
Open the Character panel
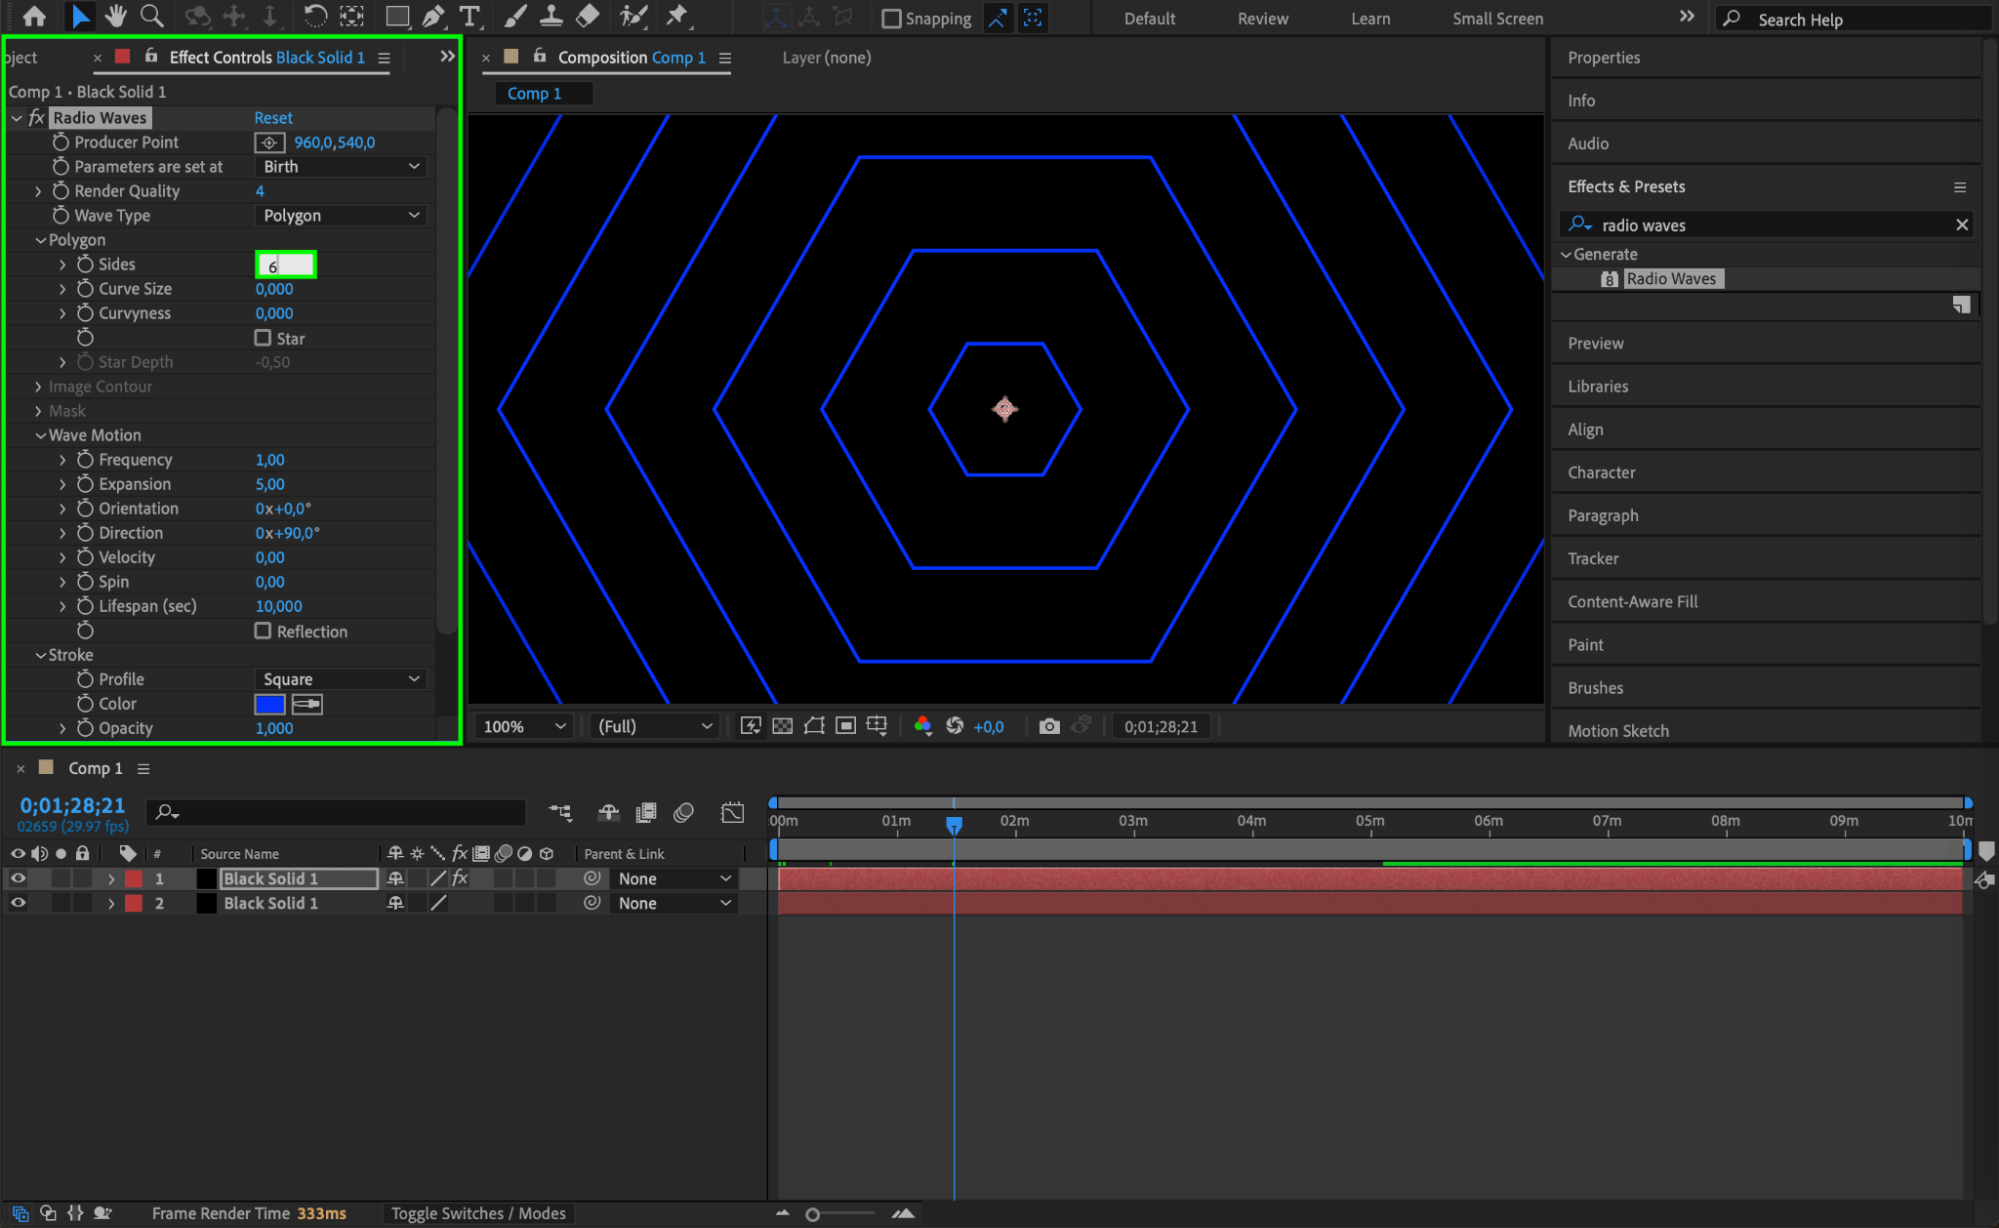(1601, 472)
